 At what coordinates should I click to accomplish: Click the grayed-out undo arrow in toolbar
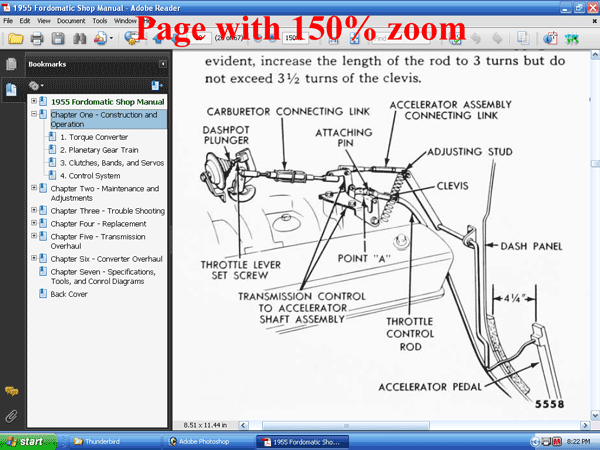(x=476, y=38)
